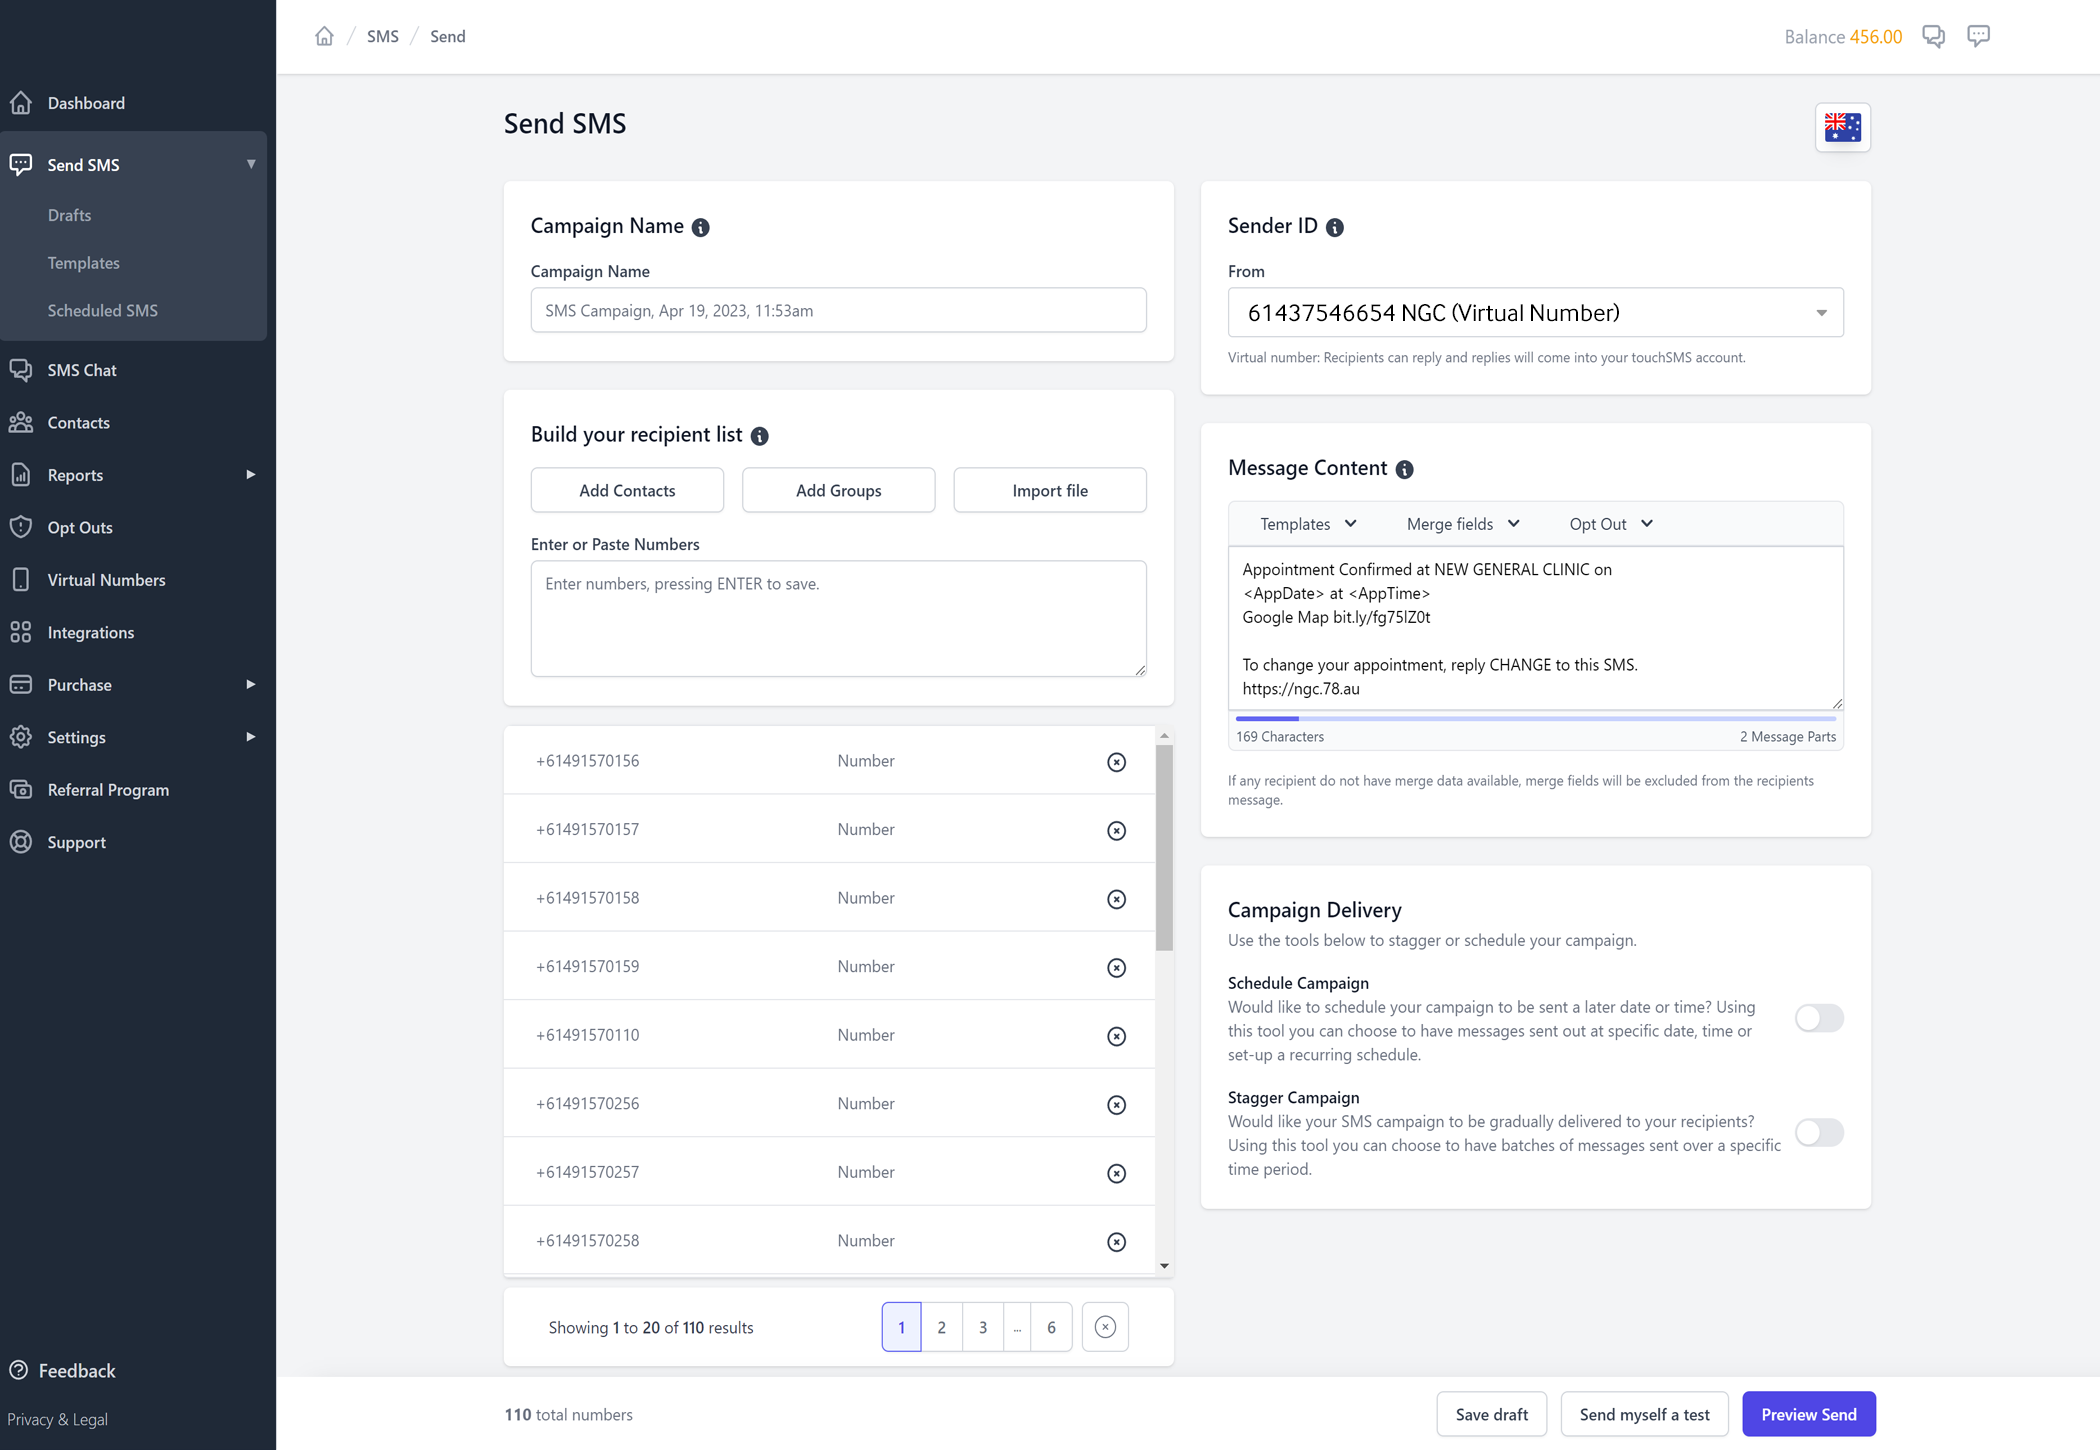Open Scheduled SMS in sidebar
The image size is (2100, 1450).
(102, 311)
